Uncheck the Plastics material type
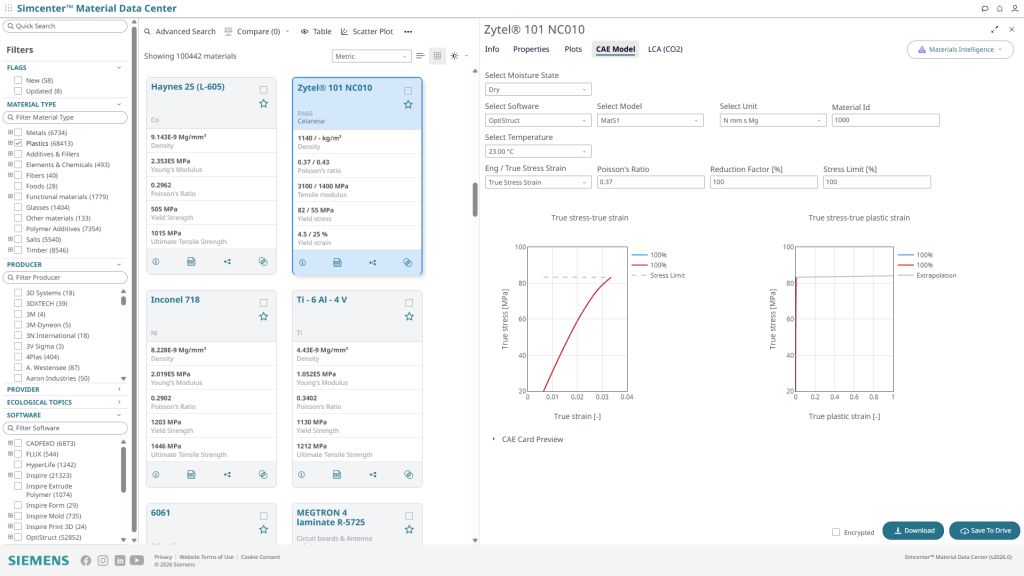 (x=18, y=143)
